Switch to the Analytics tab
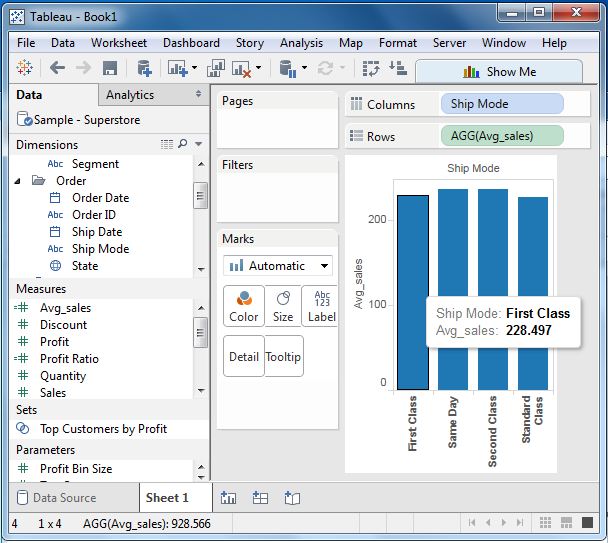The height and width of the screenshot is (543, 608). coord(130,95)
